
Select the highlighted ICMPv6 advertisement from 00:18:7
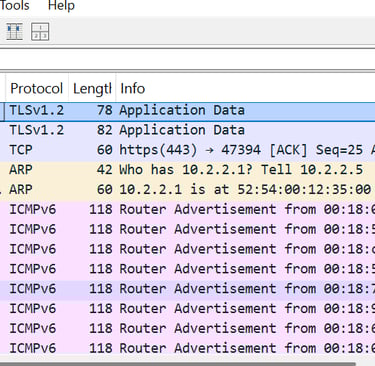(x=187, y=289)
